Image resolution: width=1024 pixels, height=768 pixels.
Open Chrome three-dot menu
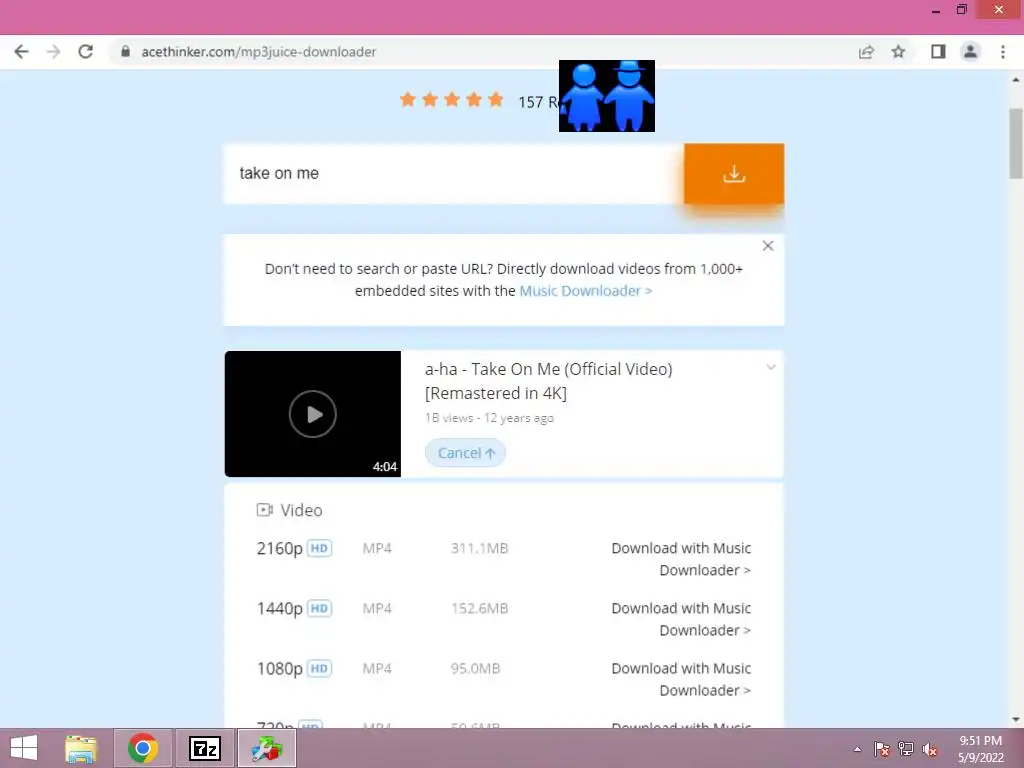tap(1003, 52)
